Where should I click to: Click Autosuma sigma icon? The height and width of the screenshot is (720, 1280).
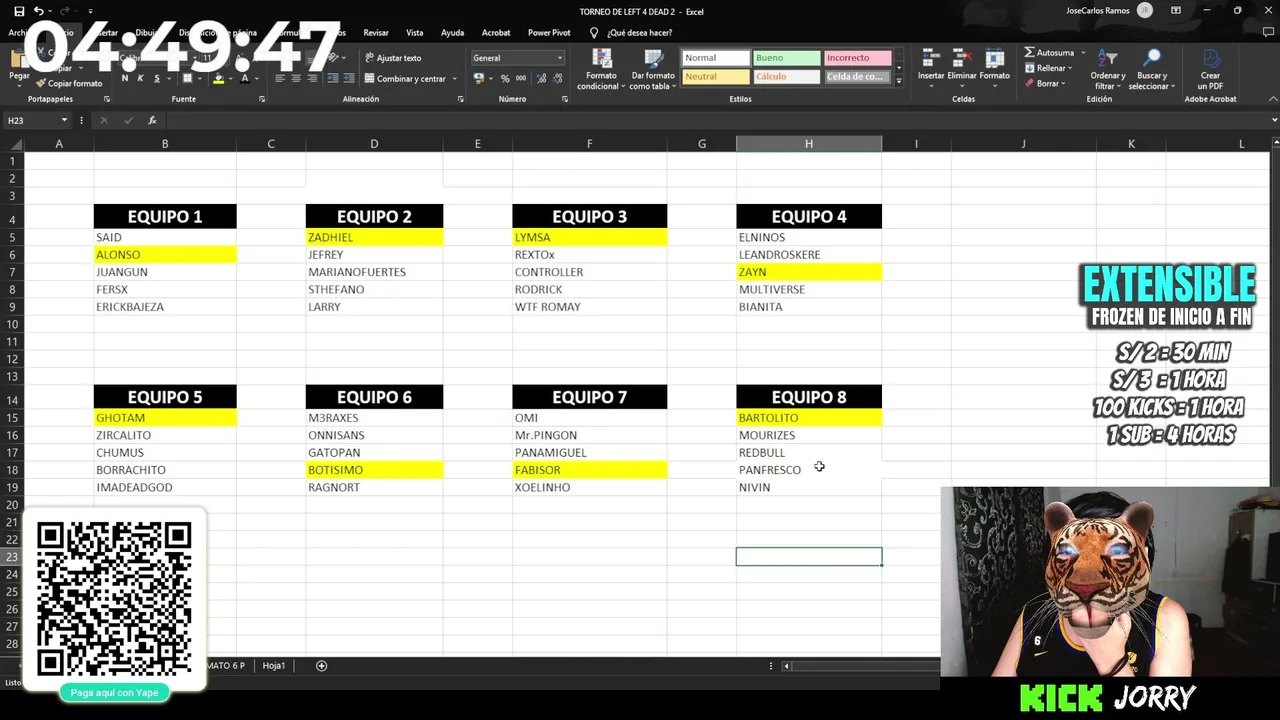1030,52
